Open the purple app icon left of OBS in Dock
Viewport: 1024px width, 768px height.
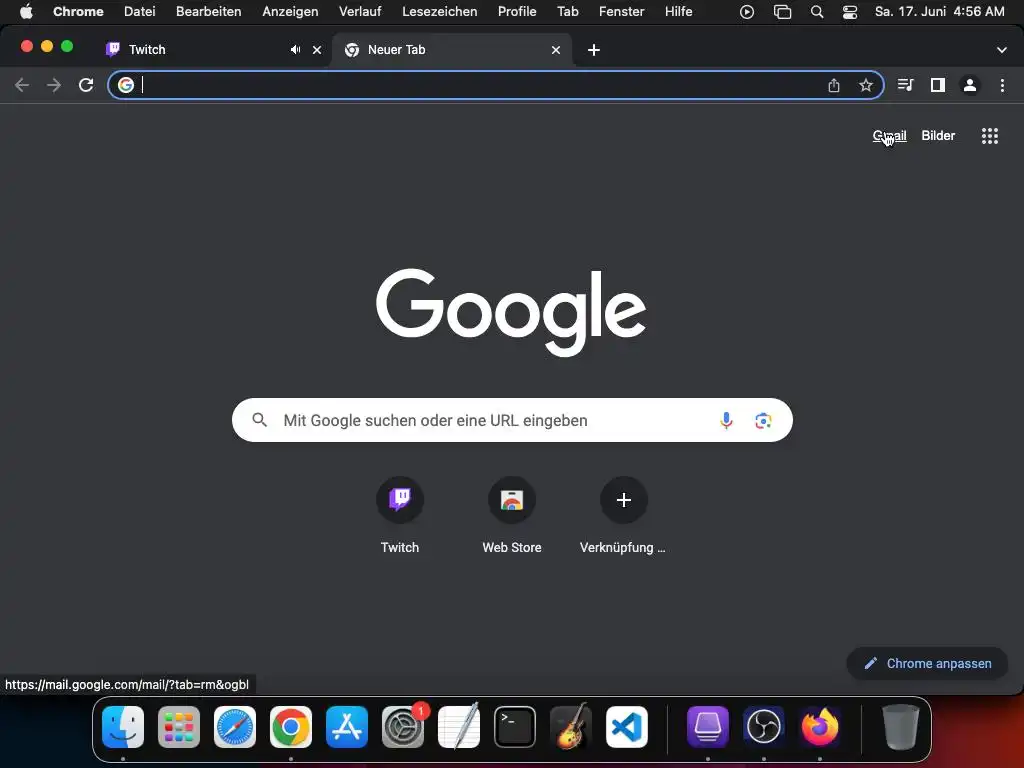click(x=708, y=727)
